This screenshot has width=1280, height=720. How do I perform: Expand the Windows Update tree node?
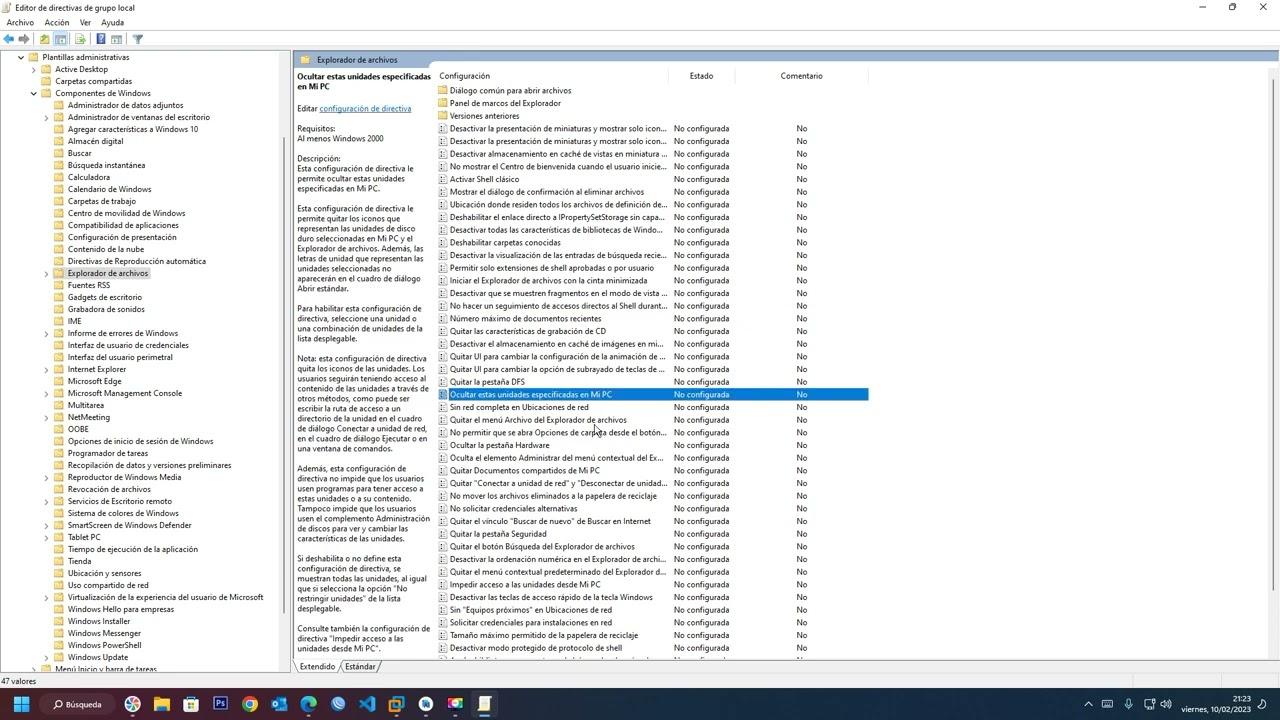pyautogui.click(x=46, y=657)
